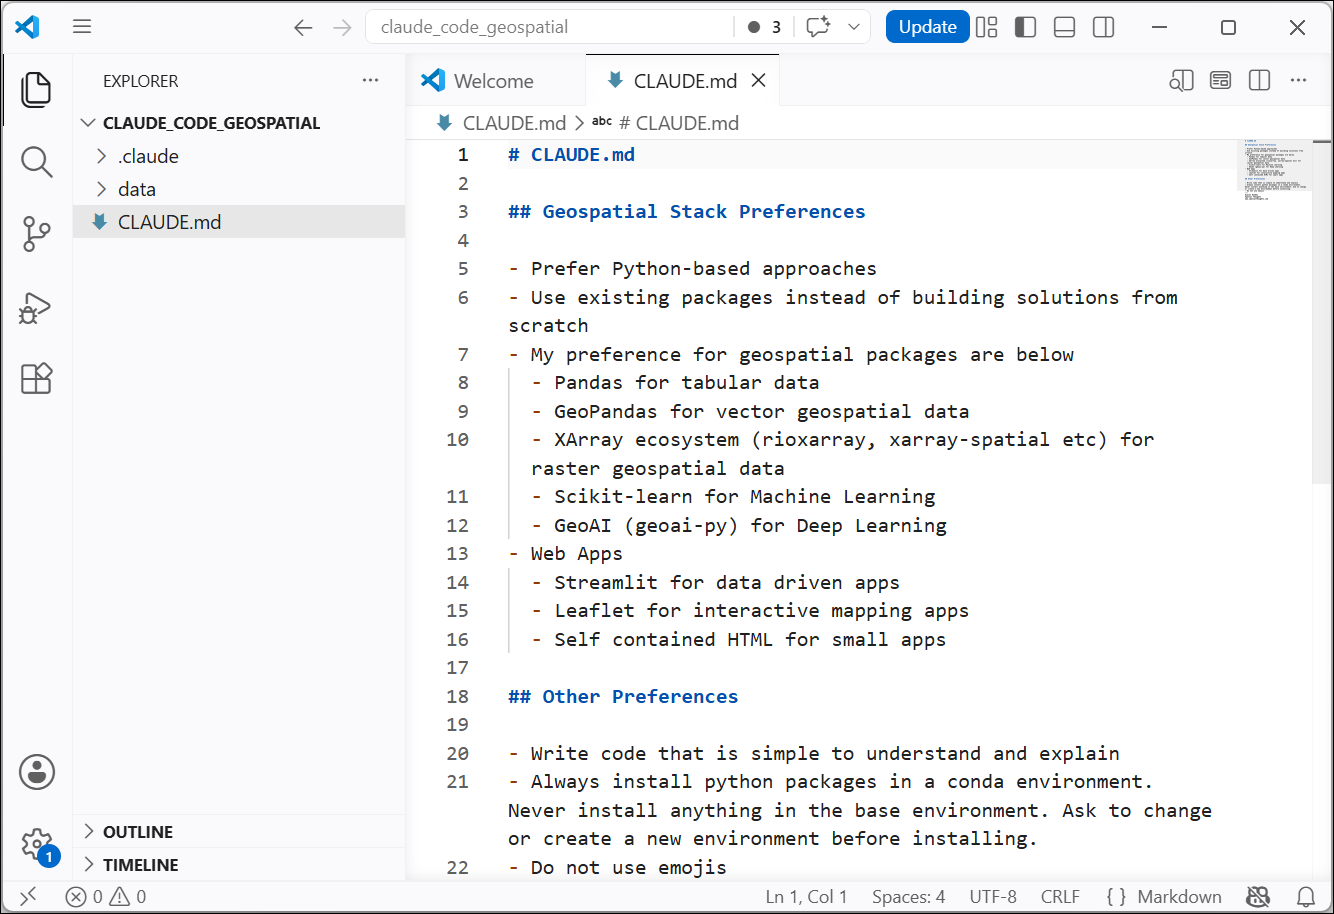
Task: Click the command center search box
Action: pyautogui.click(x=549, y=27)
